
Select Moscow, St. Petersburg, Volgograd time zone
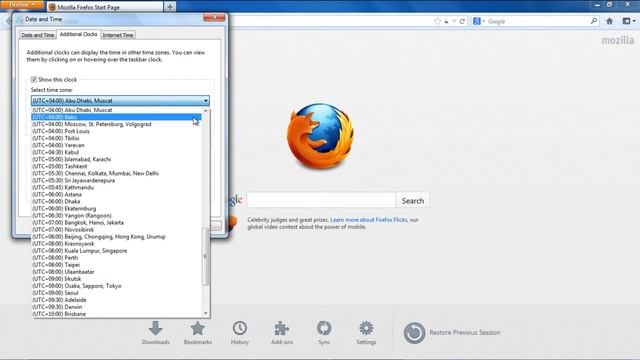pos(116,124)
